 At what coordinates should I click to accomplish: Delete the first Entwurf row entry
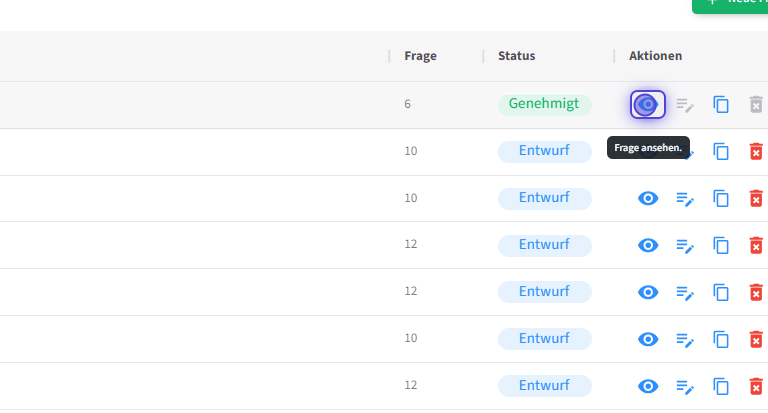pyautogui.click(x=756, y=151)
